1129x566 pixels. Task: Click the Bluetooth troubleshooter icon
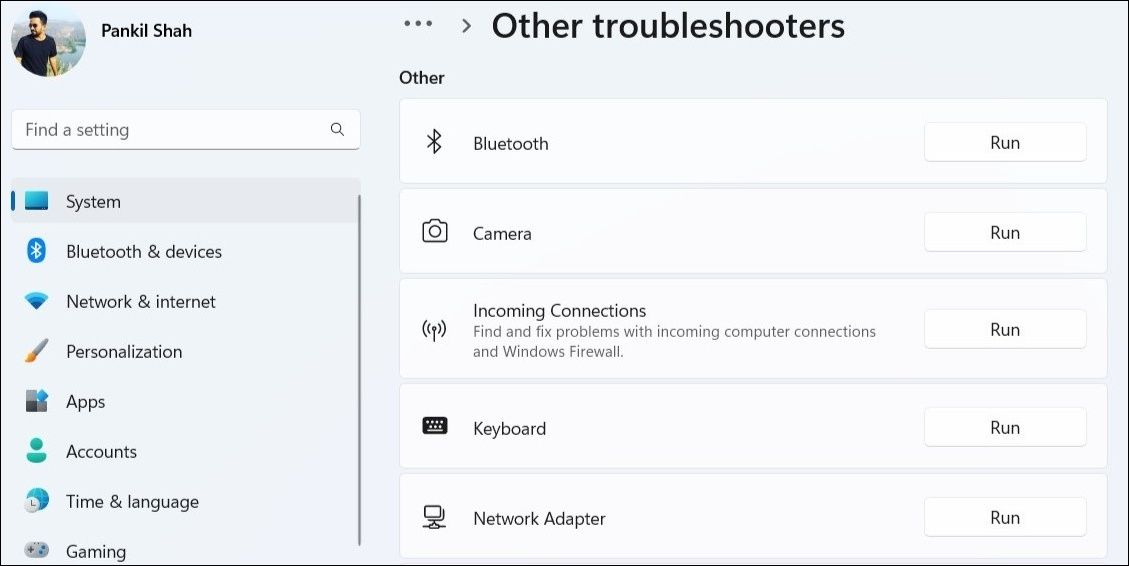click(434, 142)
